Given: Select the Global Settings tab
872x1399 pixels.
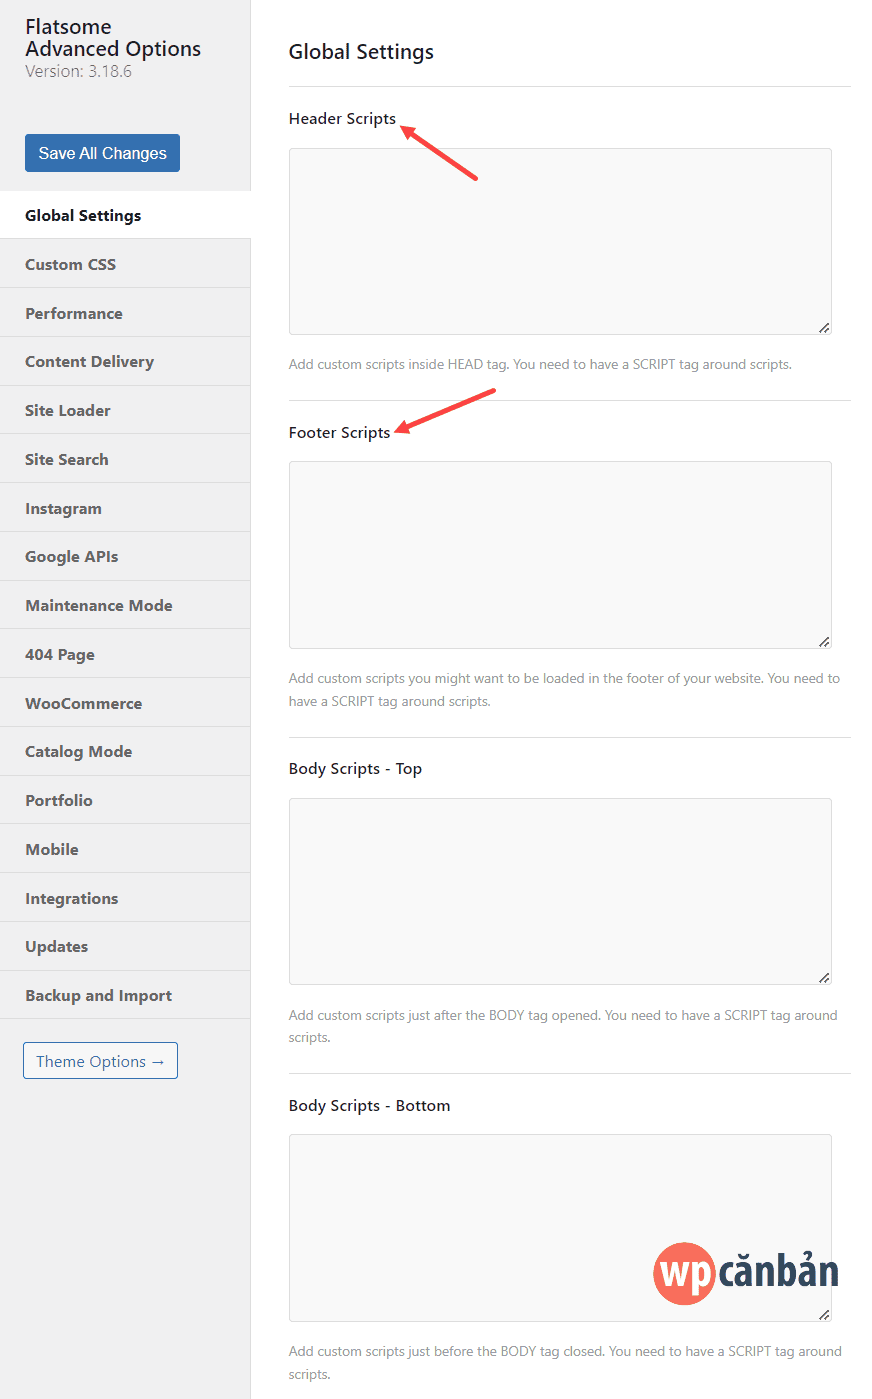Looking at the screenshot, I should (83, 215).
